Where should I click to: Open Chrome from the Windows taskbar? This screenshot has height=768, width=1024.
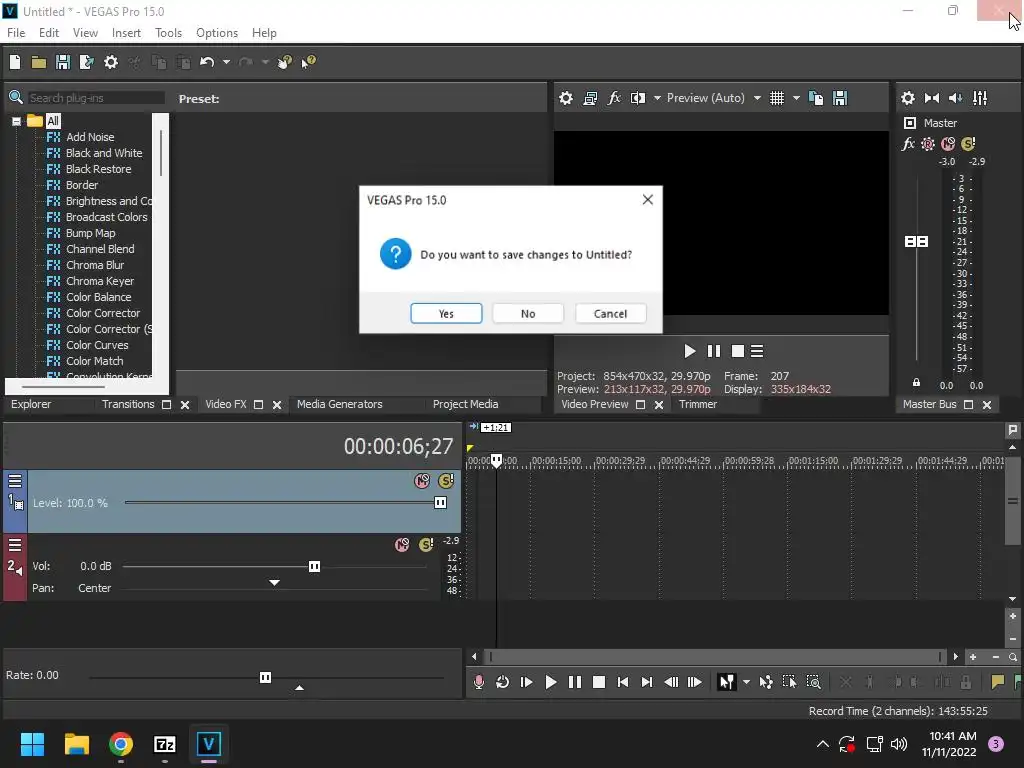pos(121,744)
